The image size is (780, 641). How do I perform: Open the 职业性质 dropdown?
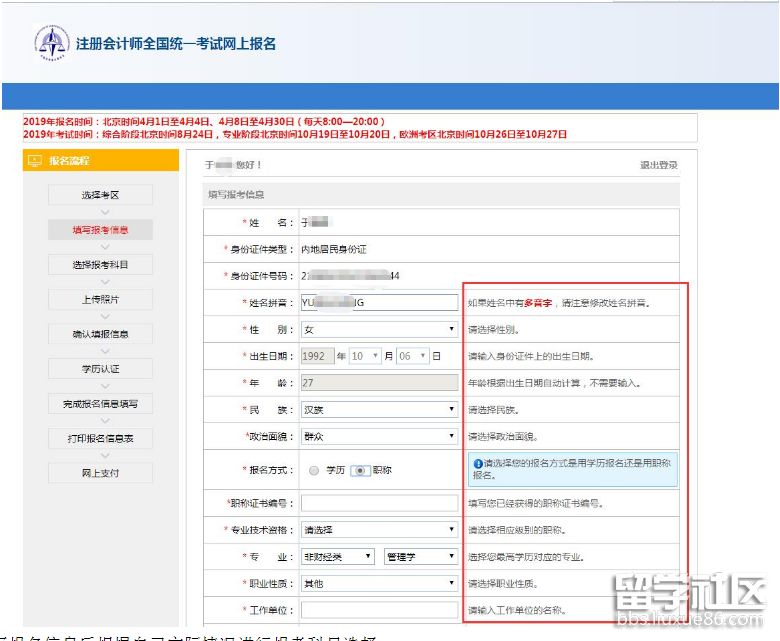pyautogui.click(x=379, y=583)
